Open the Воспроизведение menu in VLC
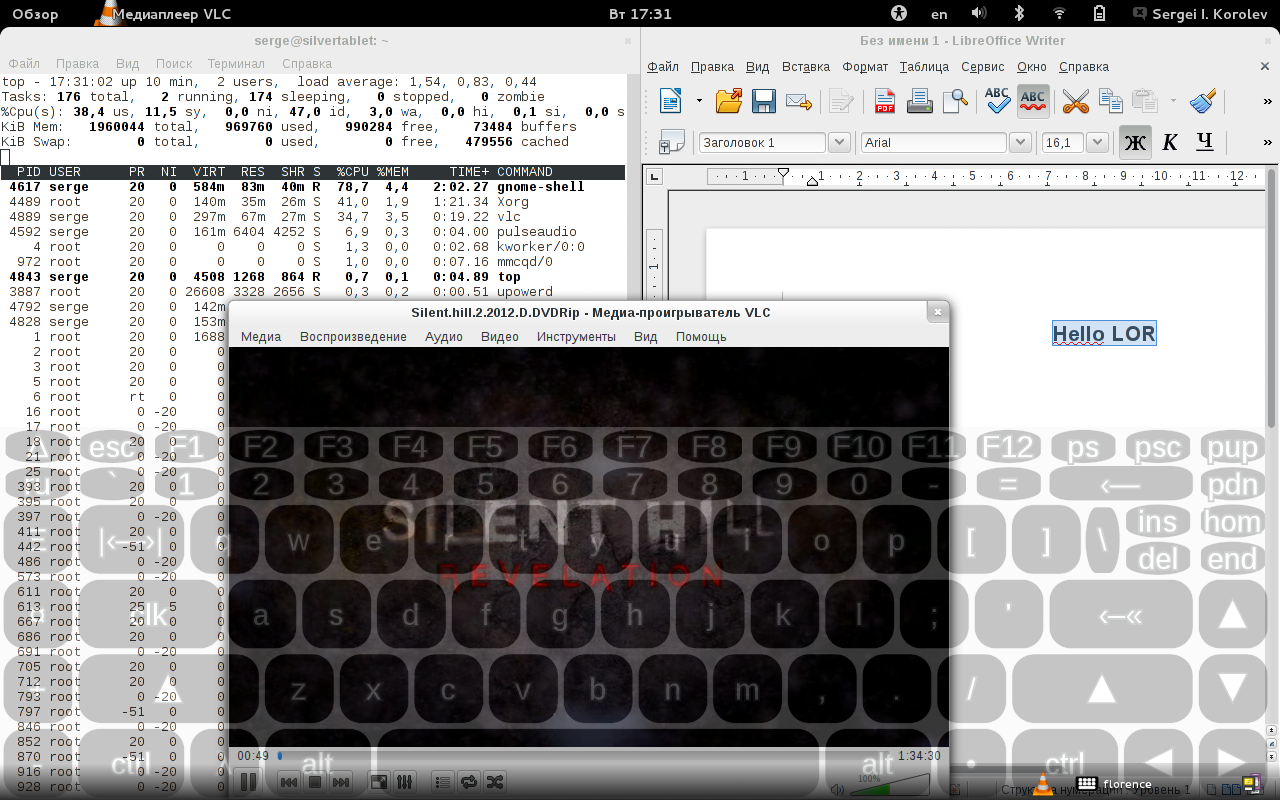 353,336
